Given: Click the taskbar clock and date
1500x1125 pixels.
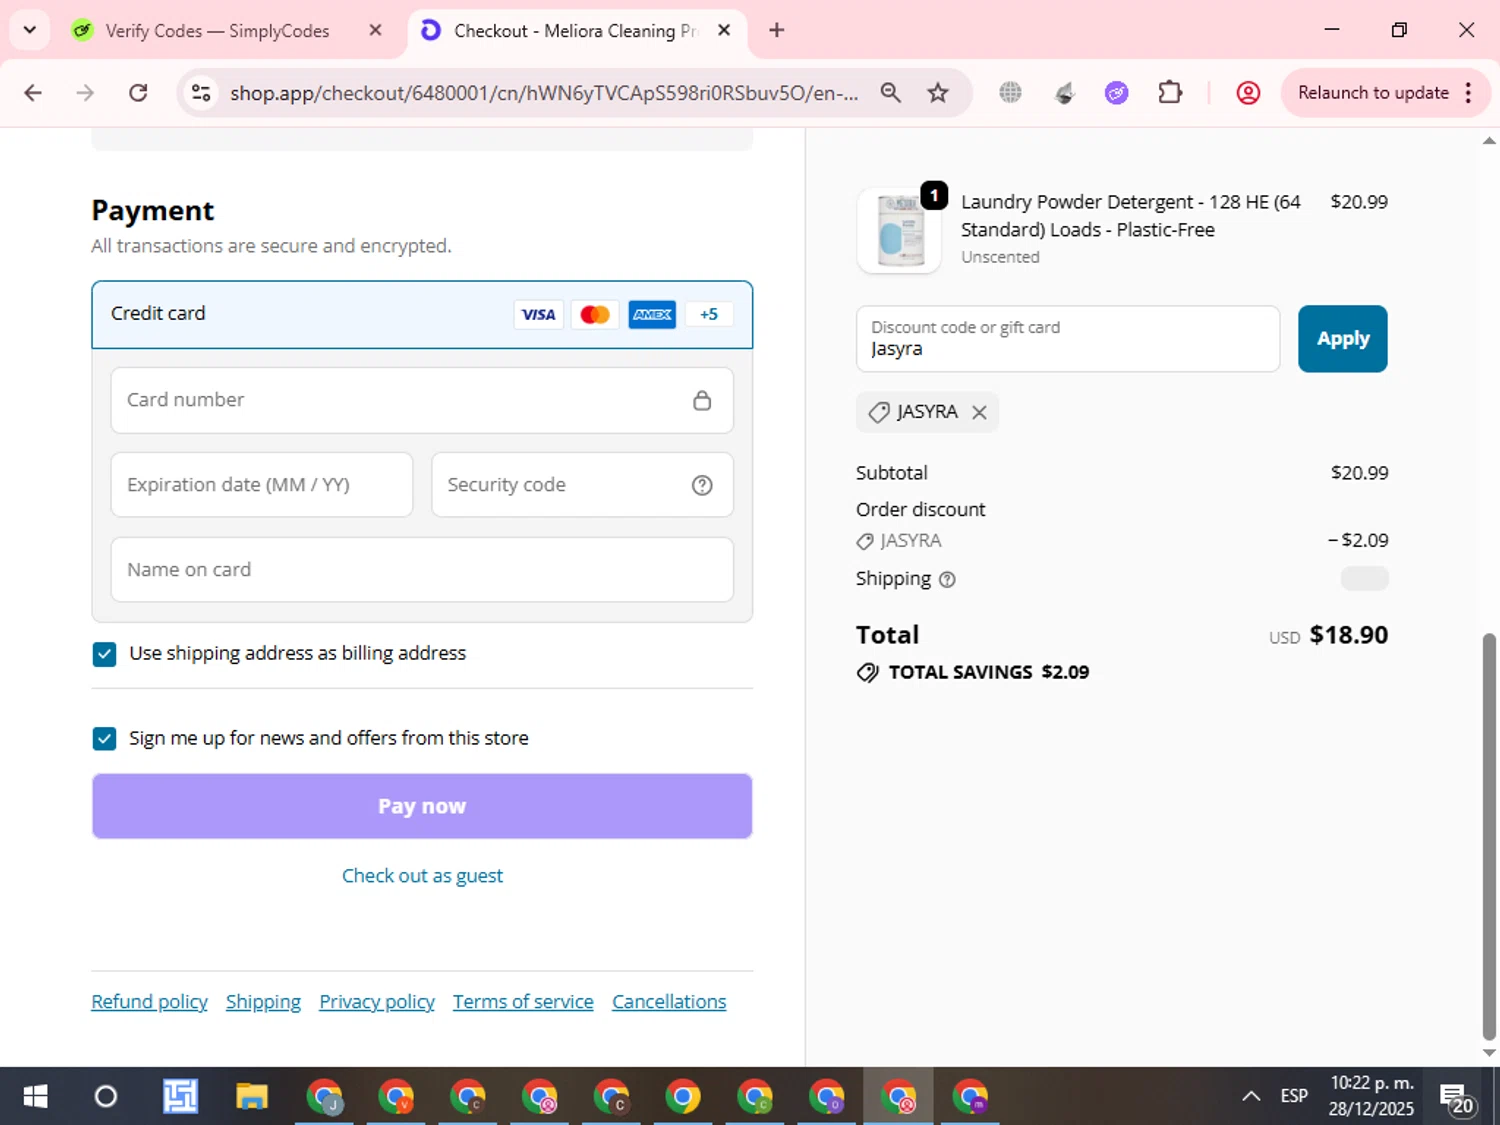Looking at the screenshot, I should (1371, 1096).
